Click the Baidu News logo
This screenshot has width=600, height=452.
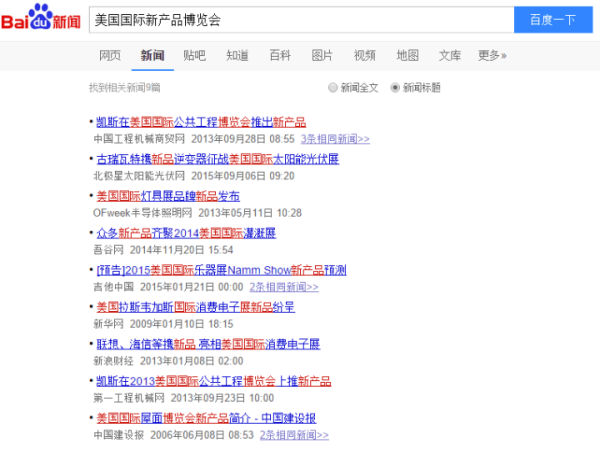tap(42, 20)
